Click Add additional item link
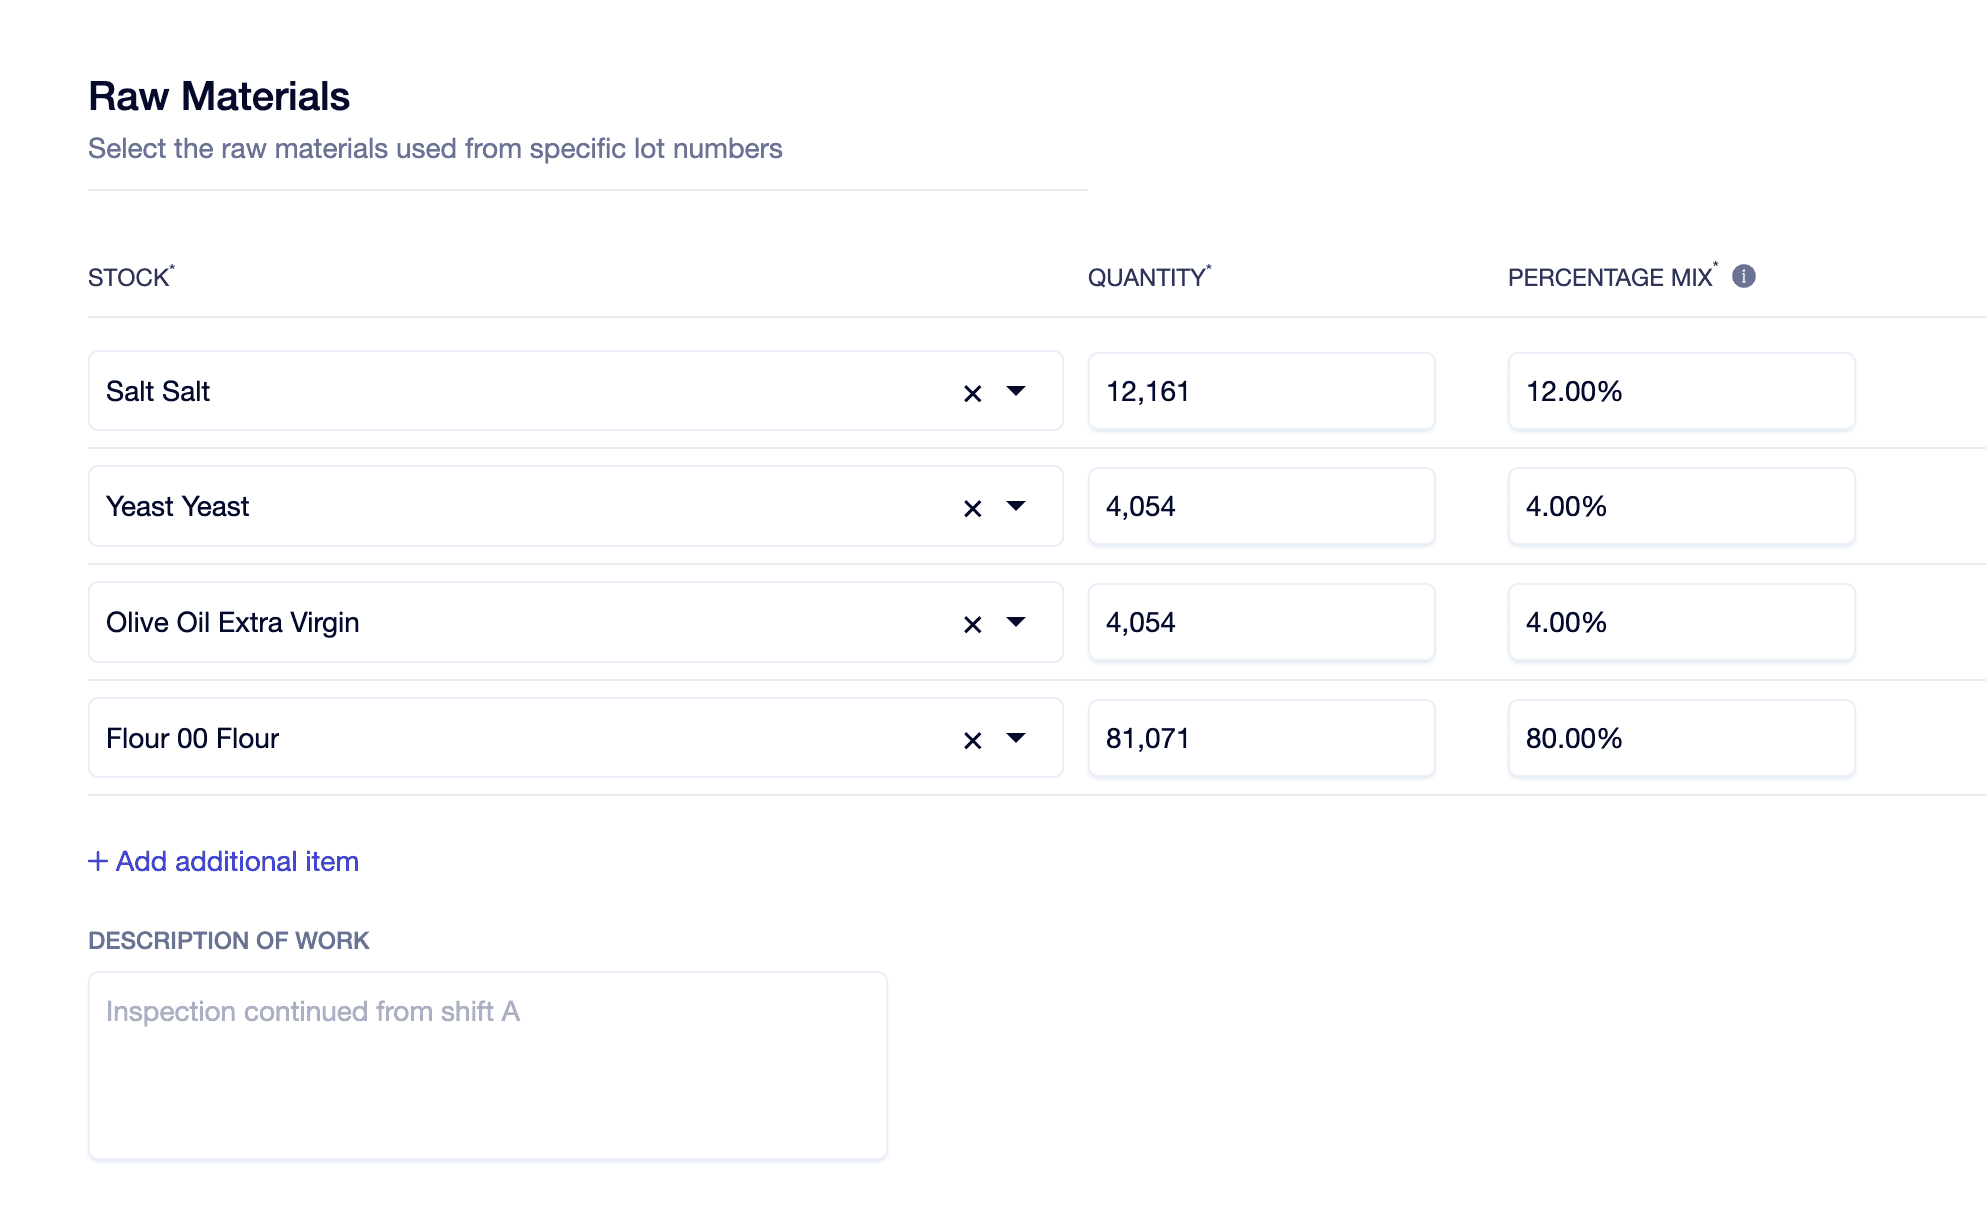 pyautogui.click(x=237, y=861)
